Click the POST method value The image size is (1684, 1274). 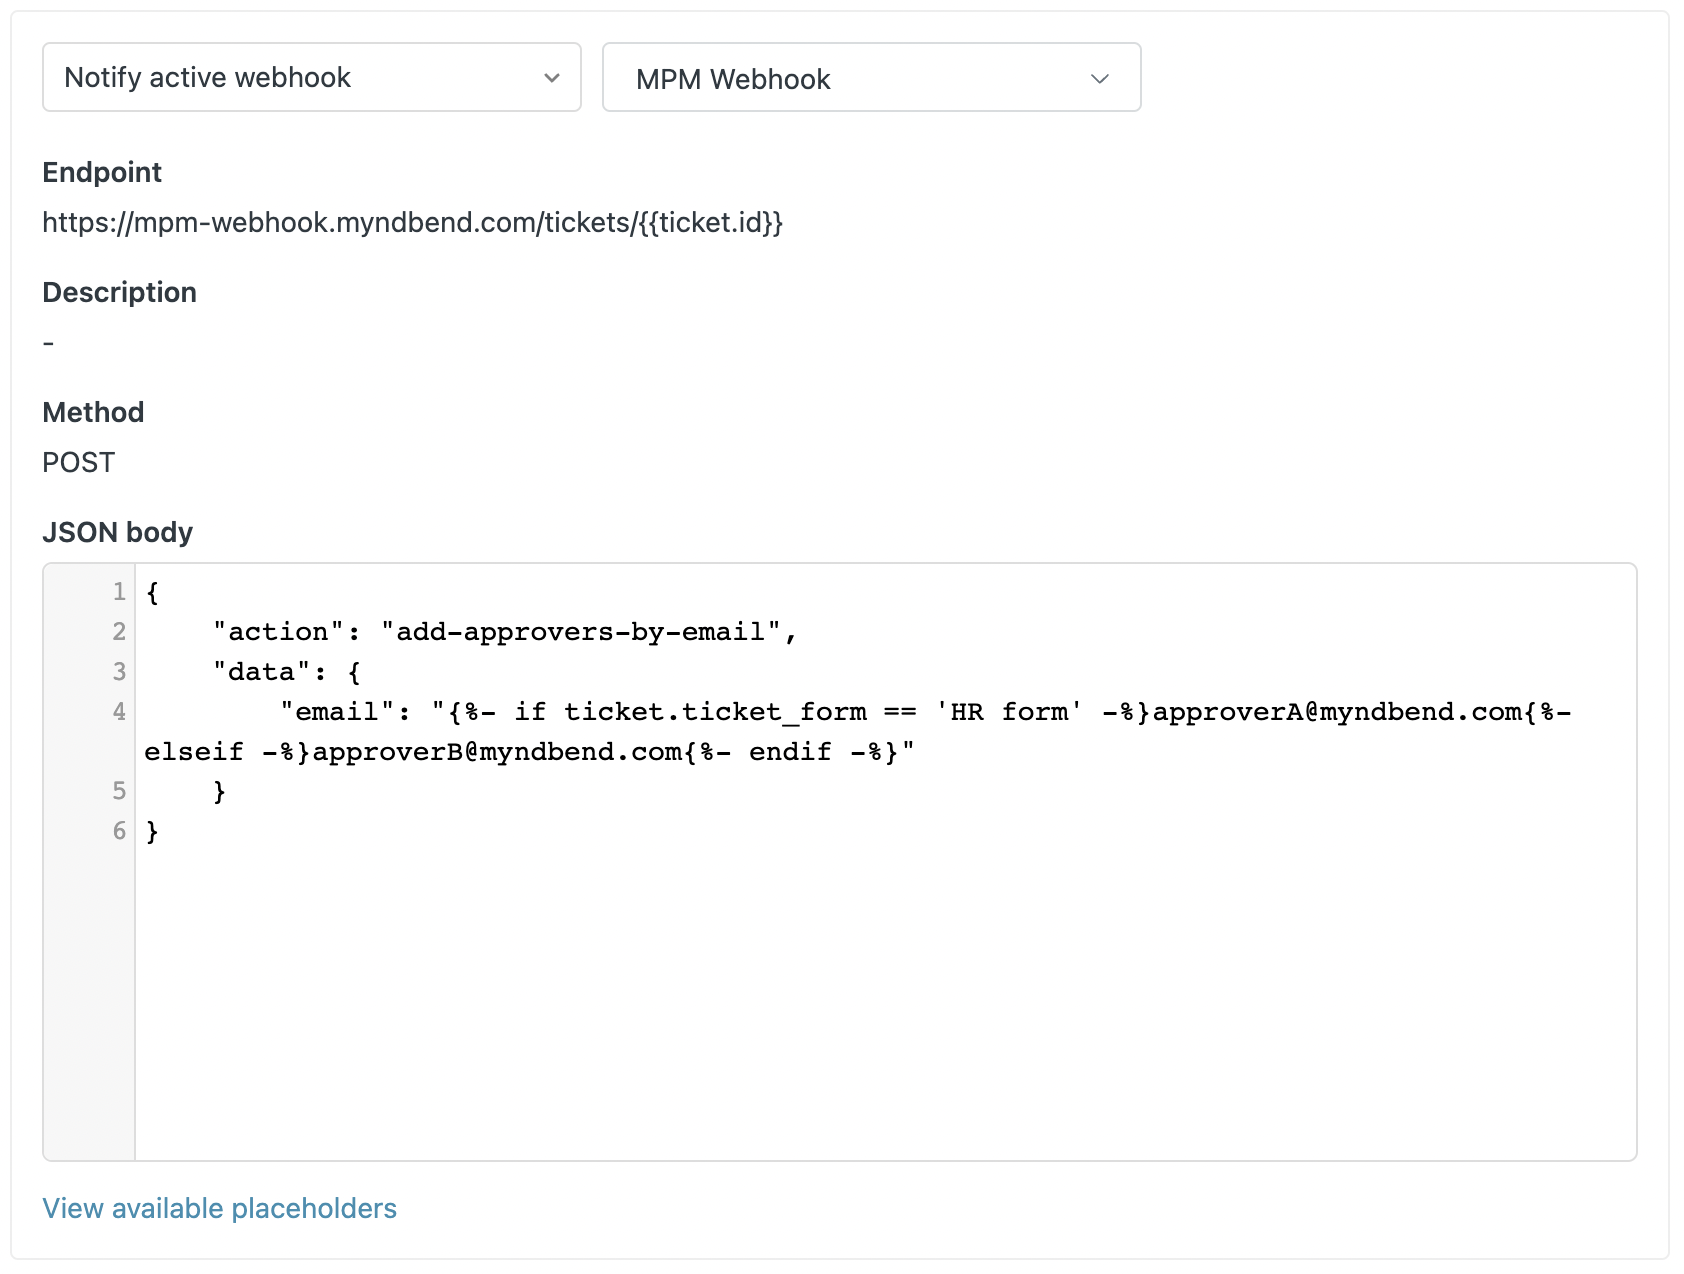[x=79, y=462]
